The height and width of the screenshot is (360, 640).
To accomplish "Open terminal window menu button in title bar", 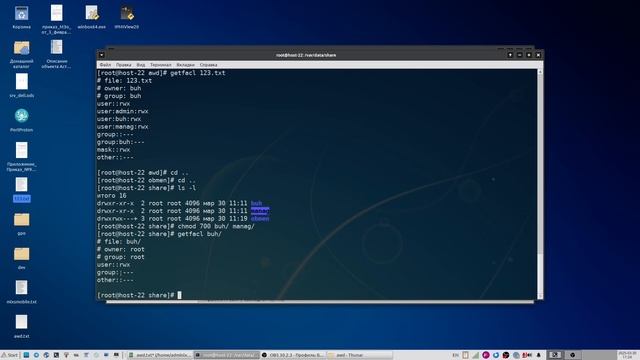I will coord(101,55).
